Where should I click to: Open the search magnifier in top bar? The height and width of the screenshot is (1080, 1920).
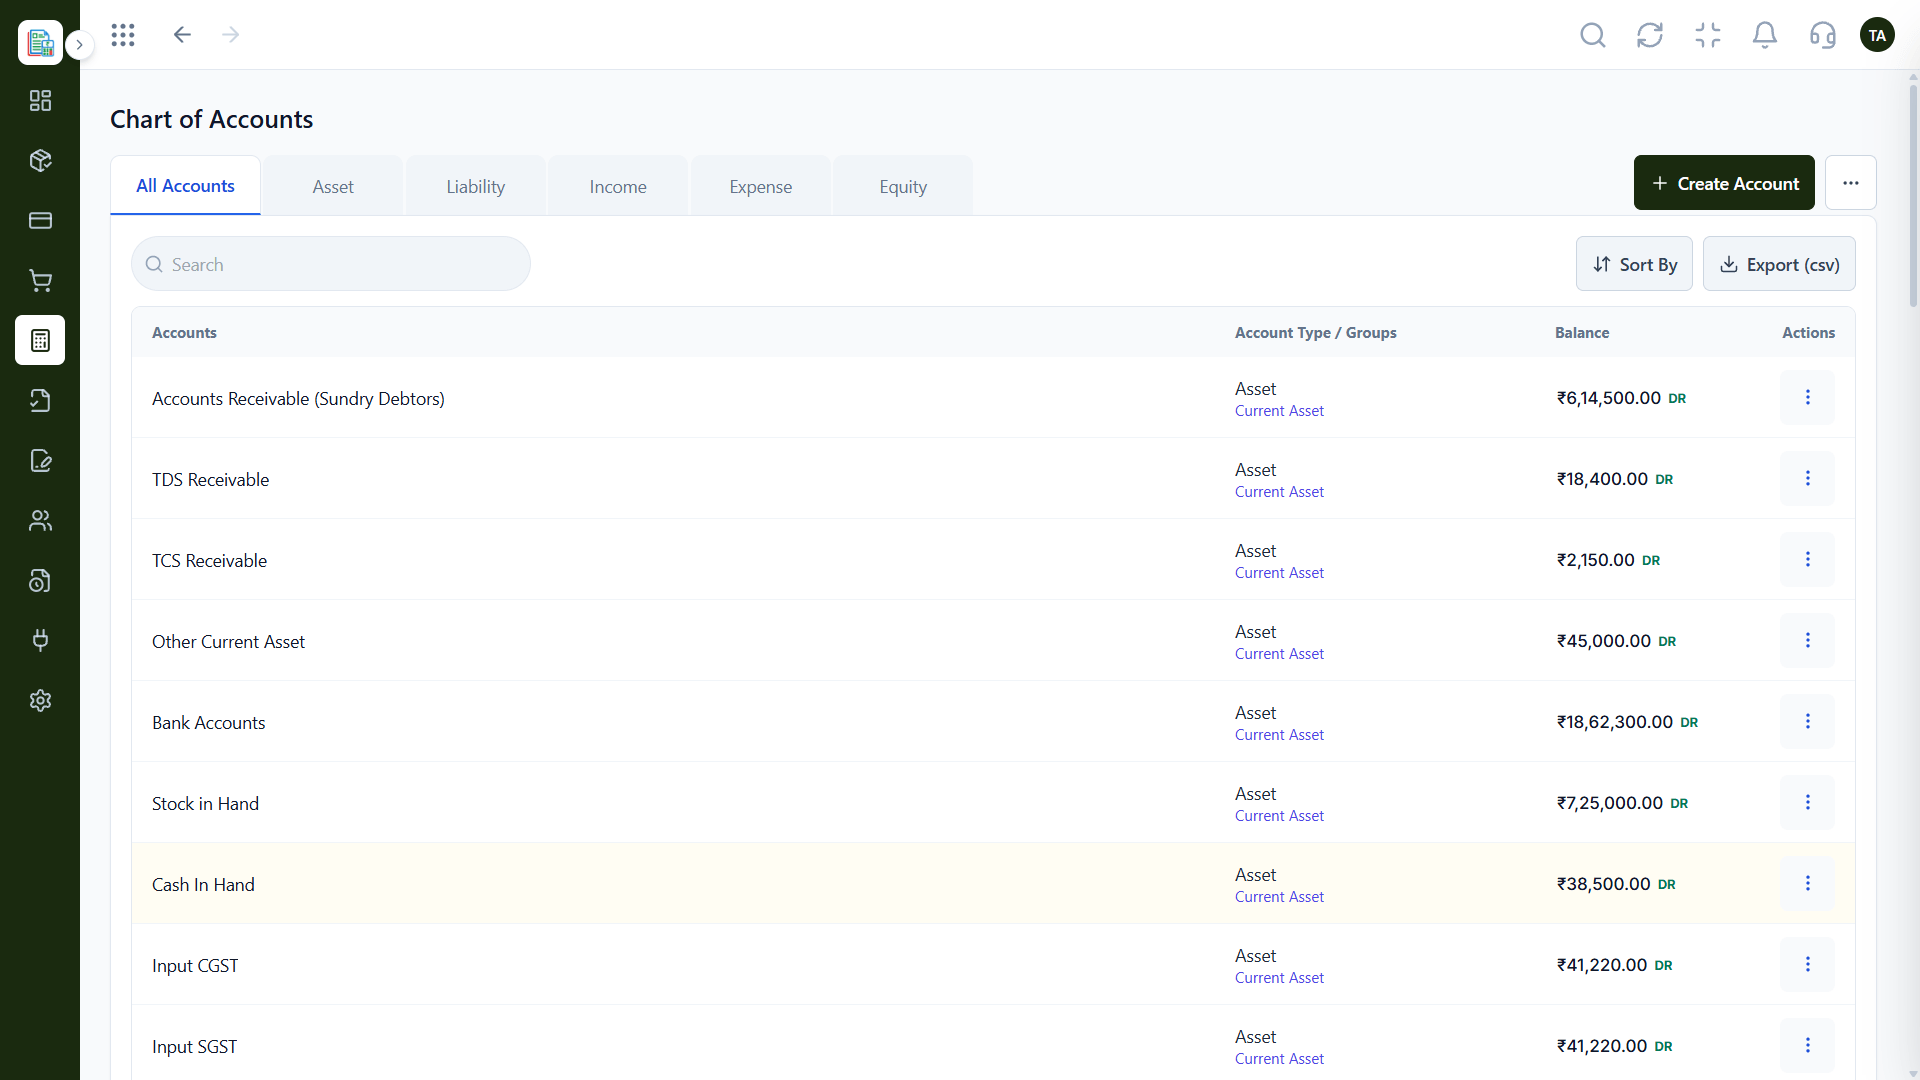(1593, 36)
